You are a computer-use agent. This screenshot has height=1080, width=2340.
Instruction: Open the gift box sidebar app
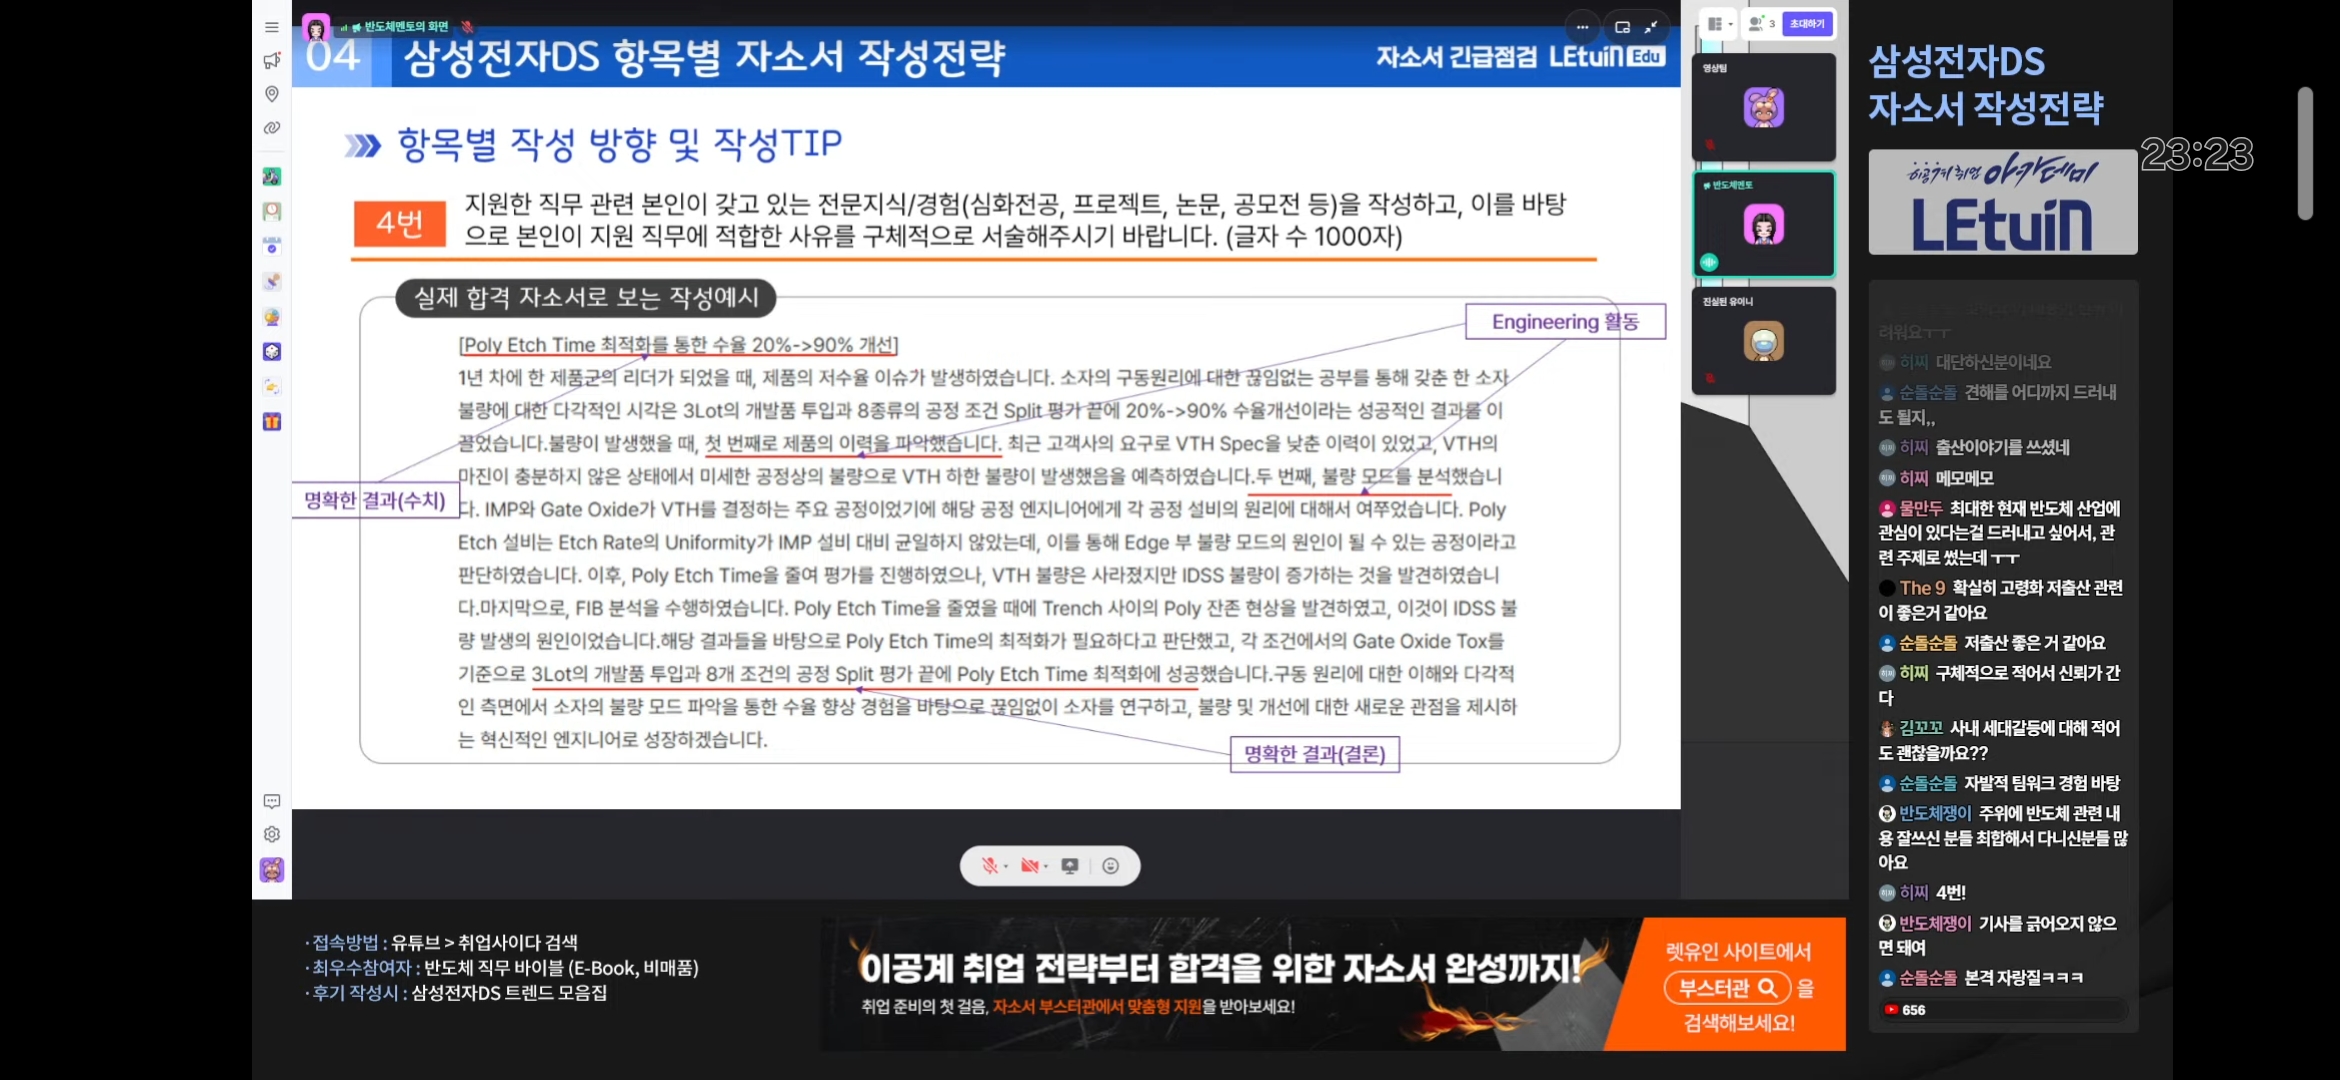[272, 422]
